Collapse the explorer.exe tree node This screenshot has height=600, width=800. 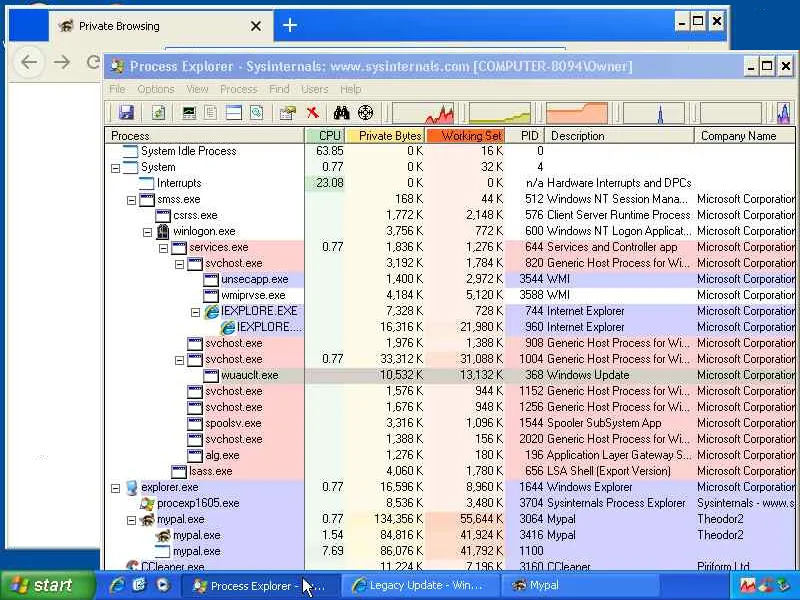coord(116,488)
